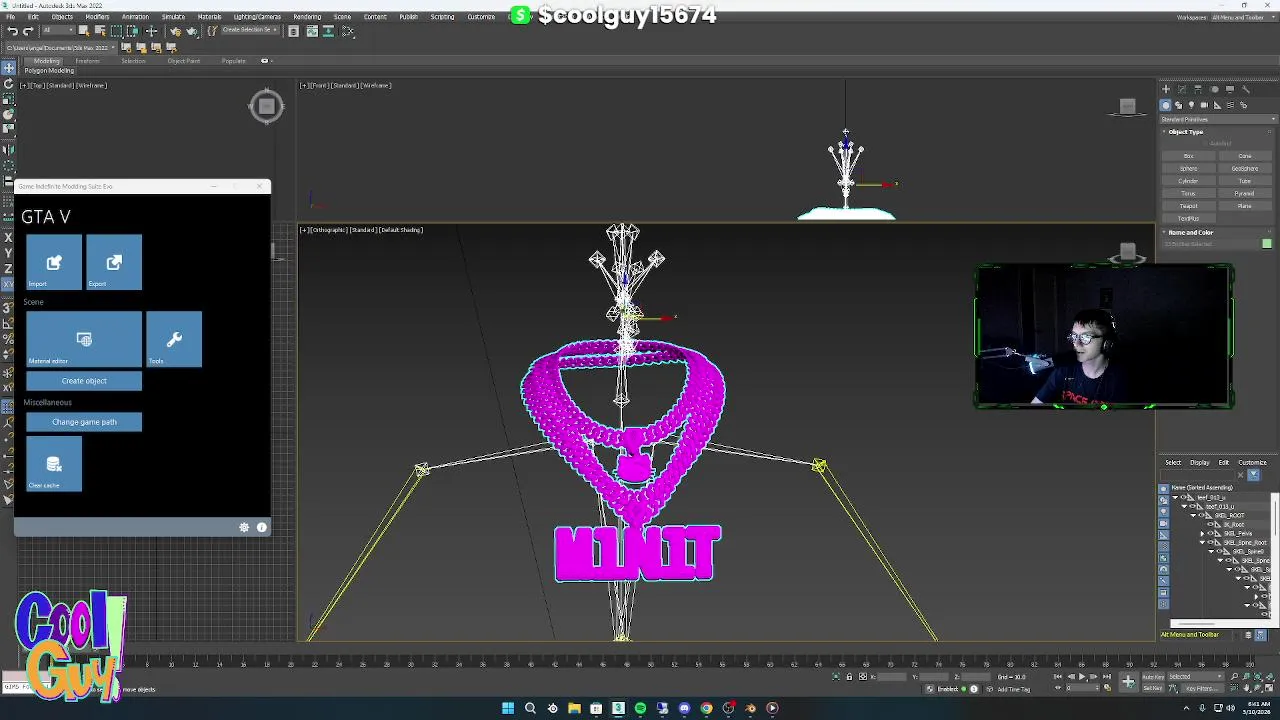Click the Box primitive button
1280x720 pixels.
[1188, 156]
